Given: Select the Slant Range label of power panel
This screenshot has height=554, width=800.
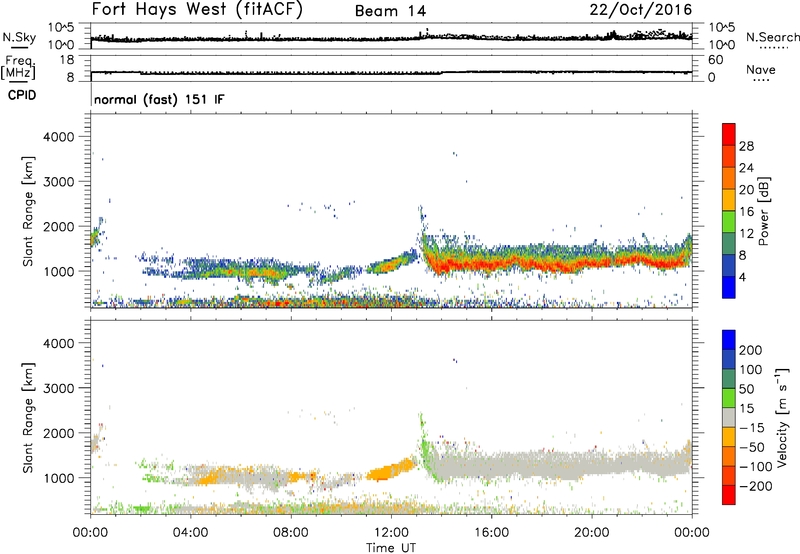Looking at the screenshot, I should 28,211.
